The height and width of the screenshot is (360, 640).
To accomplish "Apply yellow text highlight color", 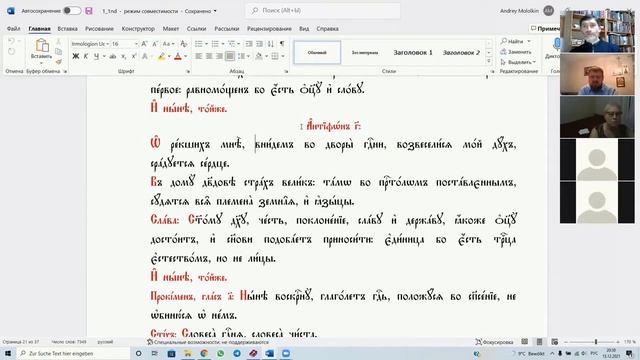I will (x=162, y=56).
